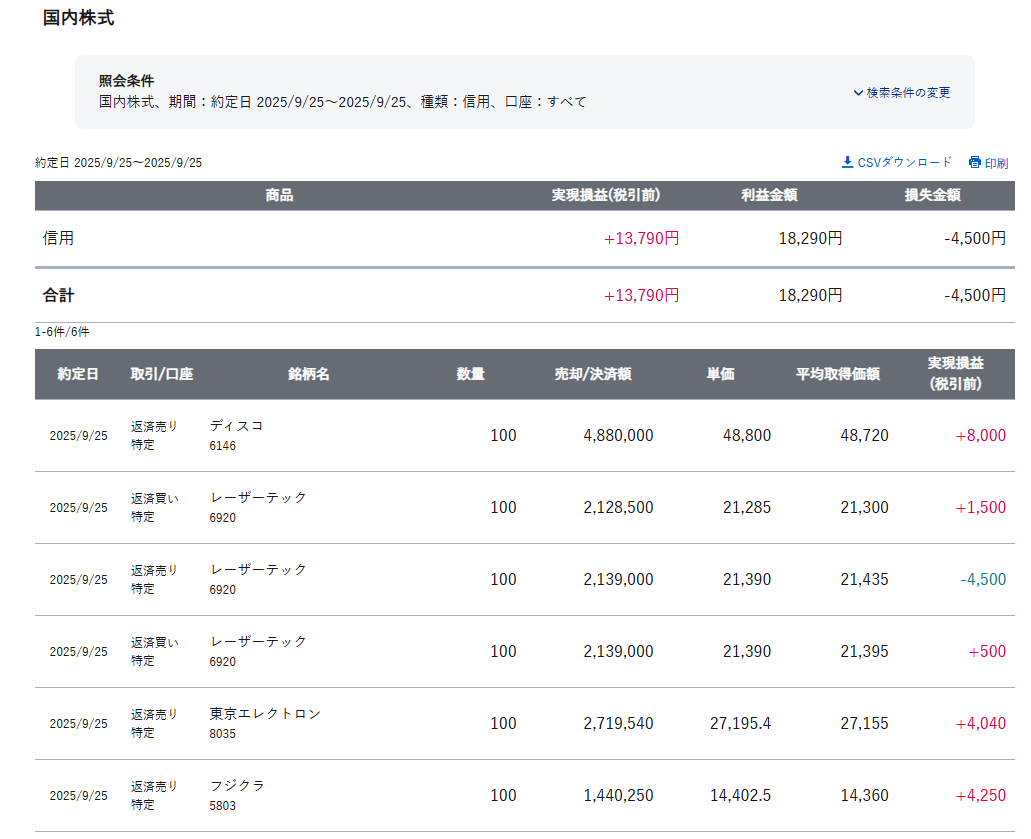The image size is (1031, 839).
Task: Click the 数量 column header
Action: pos(471,374)
